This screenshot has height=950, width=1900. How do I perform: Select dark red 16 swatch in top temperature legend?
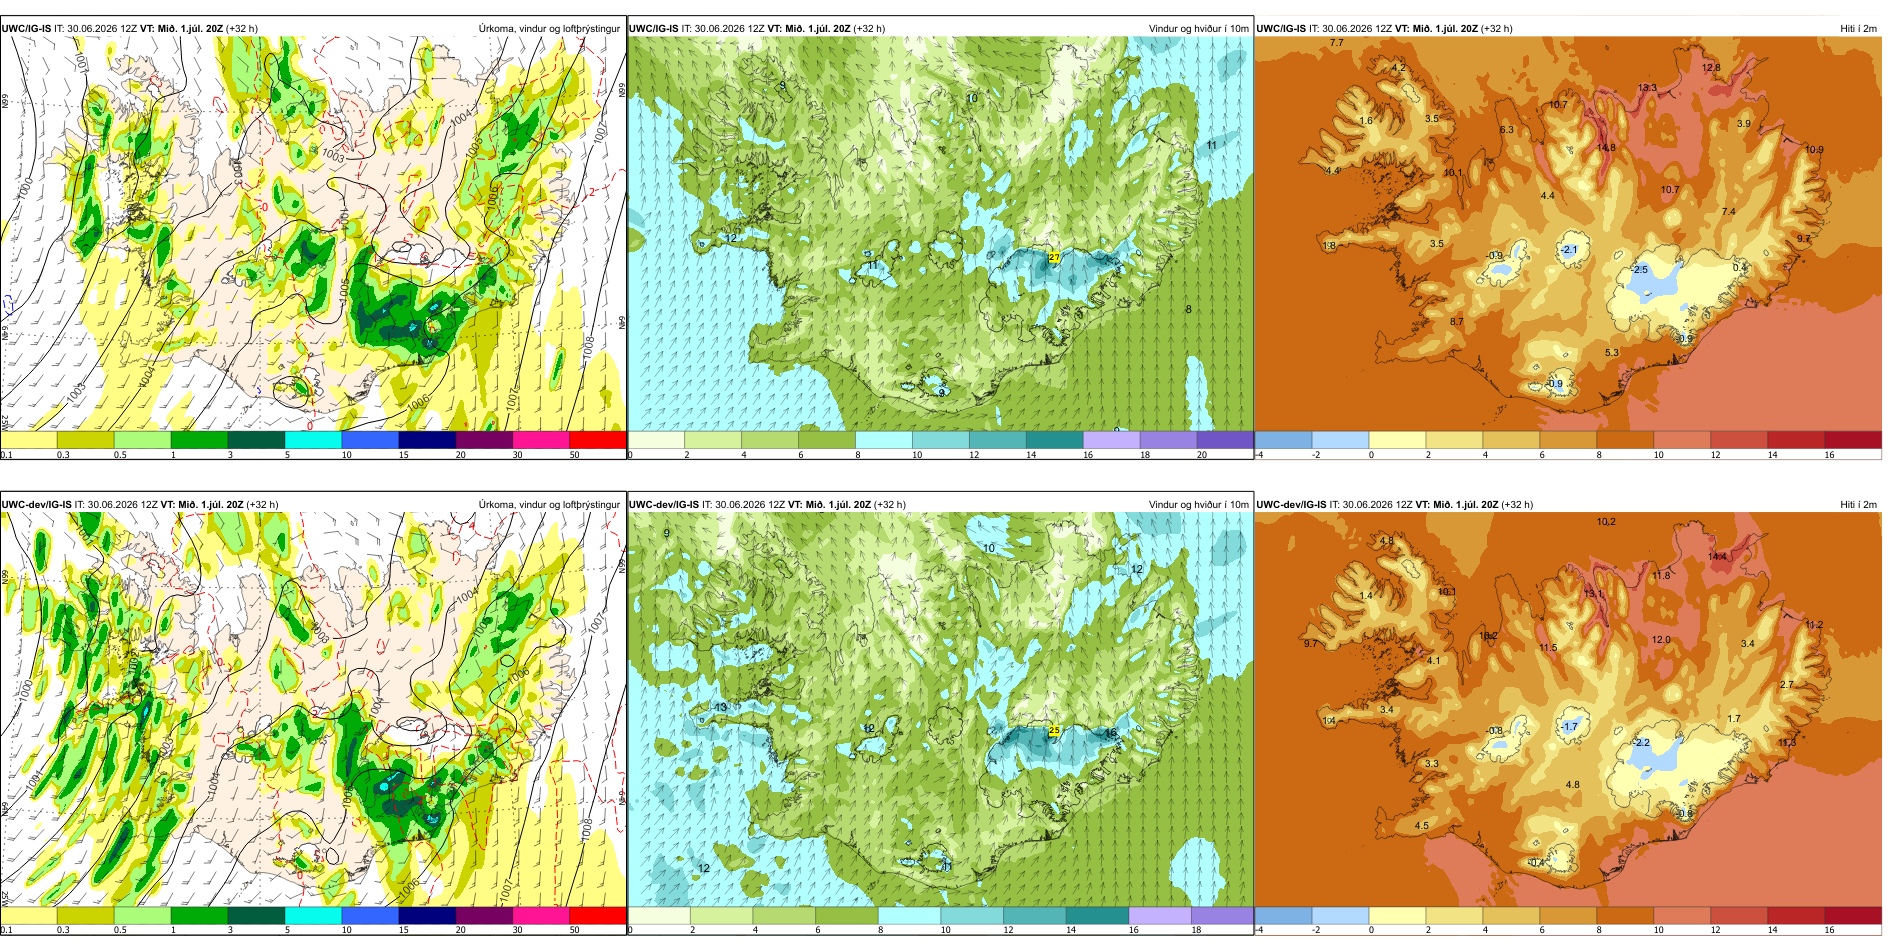[1852, 439]
